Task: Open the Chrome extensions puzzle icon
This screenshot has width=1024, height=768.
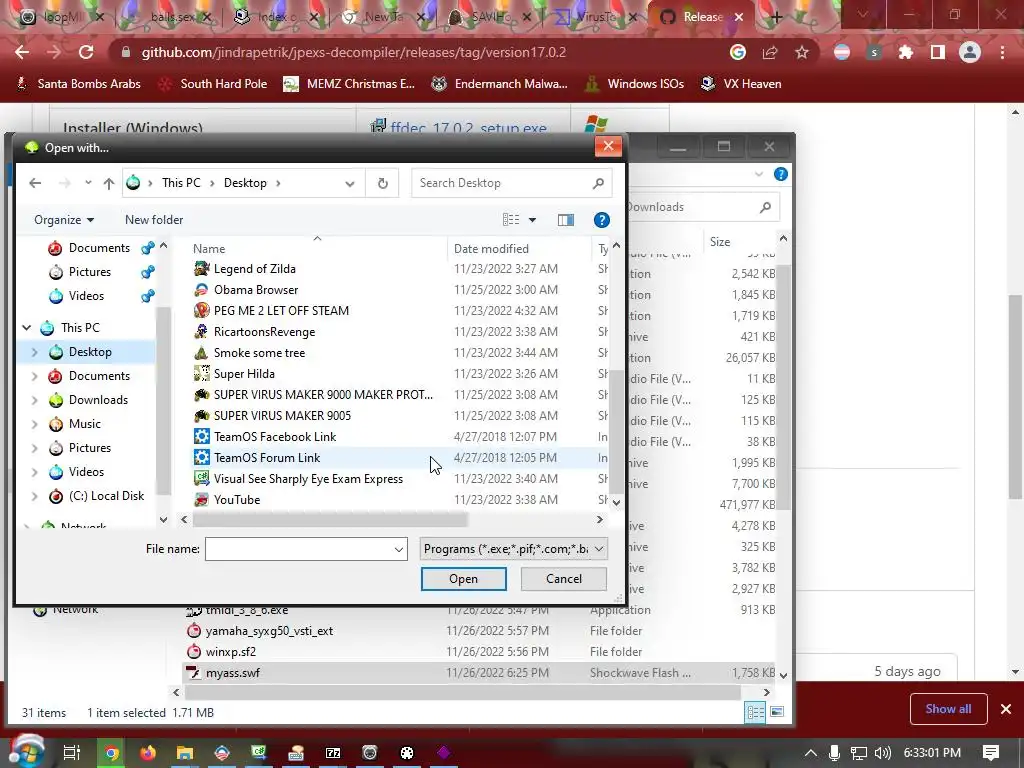Action: [x=906, y=52]
